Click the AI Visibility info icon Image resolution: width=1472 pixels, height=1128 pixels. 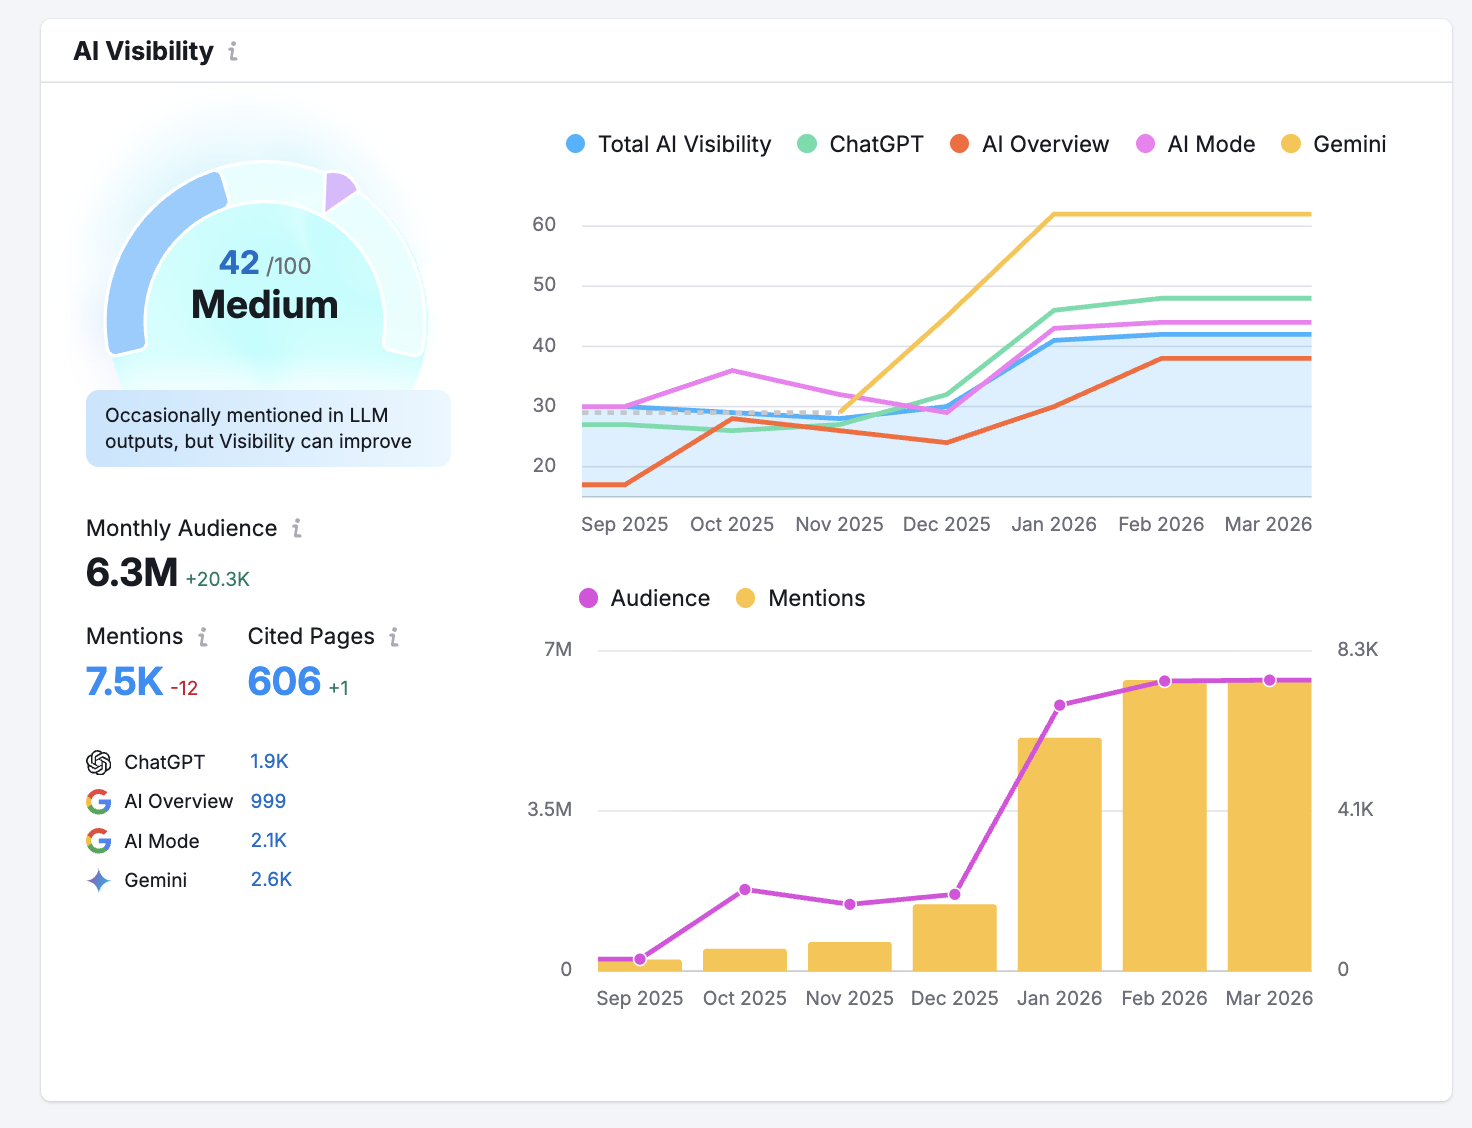[233, 51]
